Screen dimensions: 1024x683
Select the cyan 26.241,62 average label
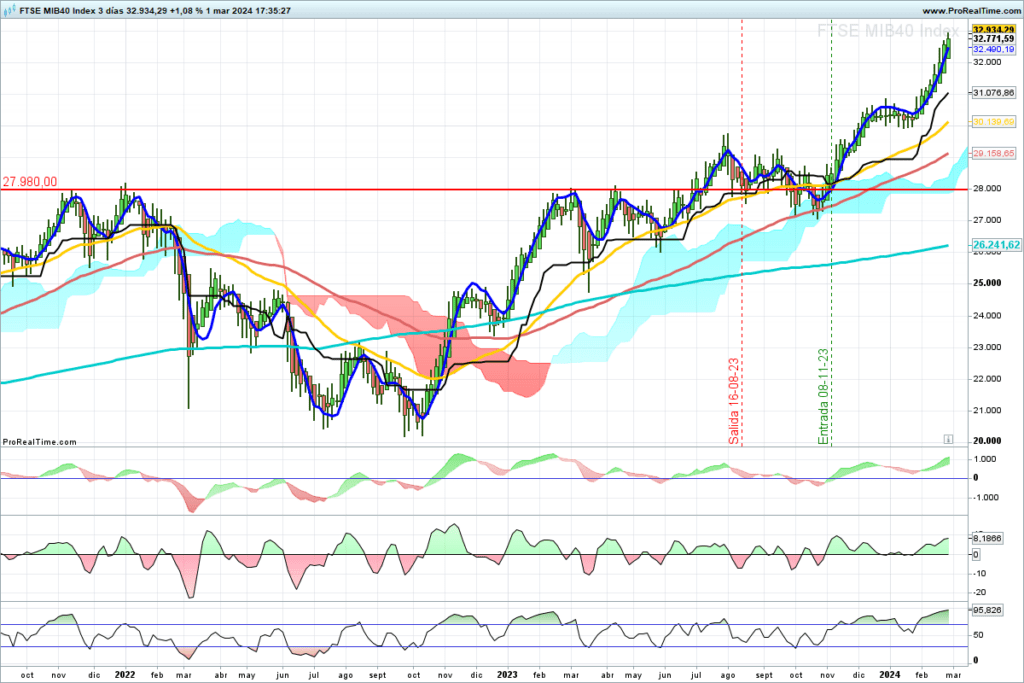coord(996,245)
